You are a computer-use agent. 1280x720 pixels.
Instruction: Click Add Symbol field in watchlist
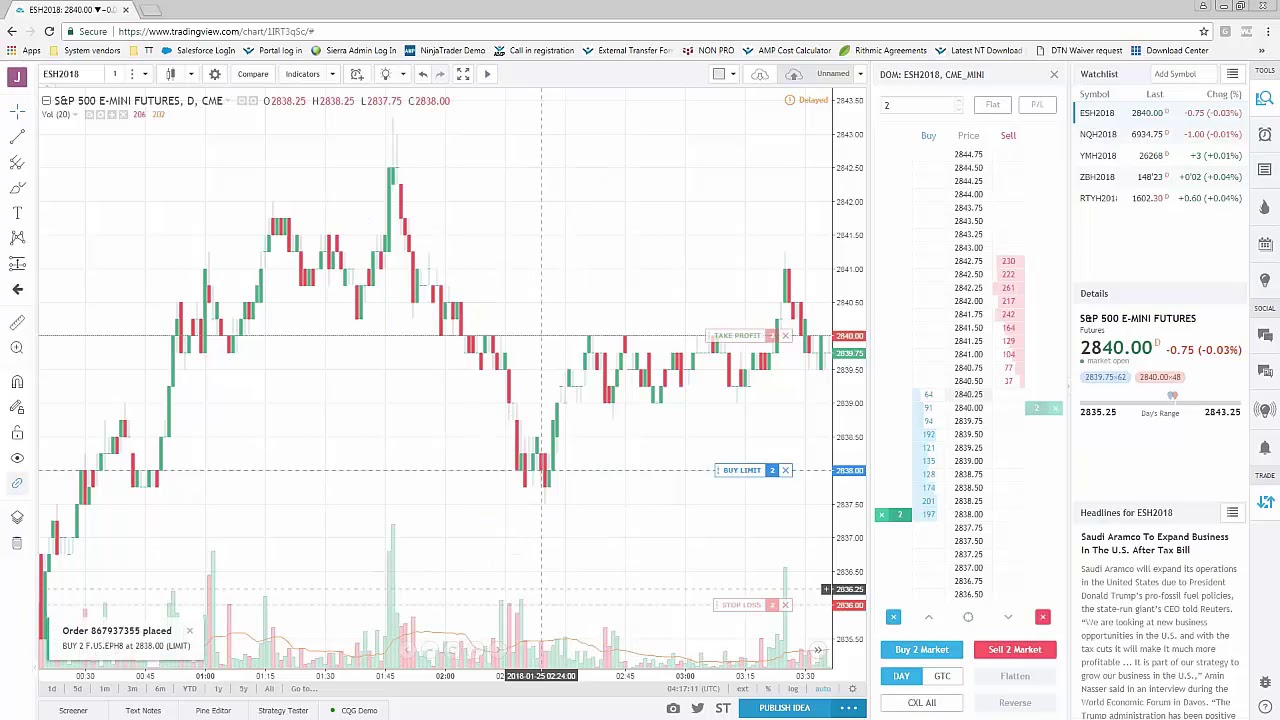1183,74
